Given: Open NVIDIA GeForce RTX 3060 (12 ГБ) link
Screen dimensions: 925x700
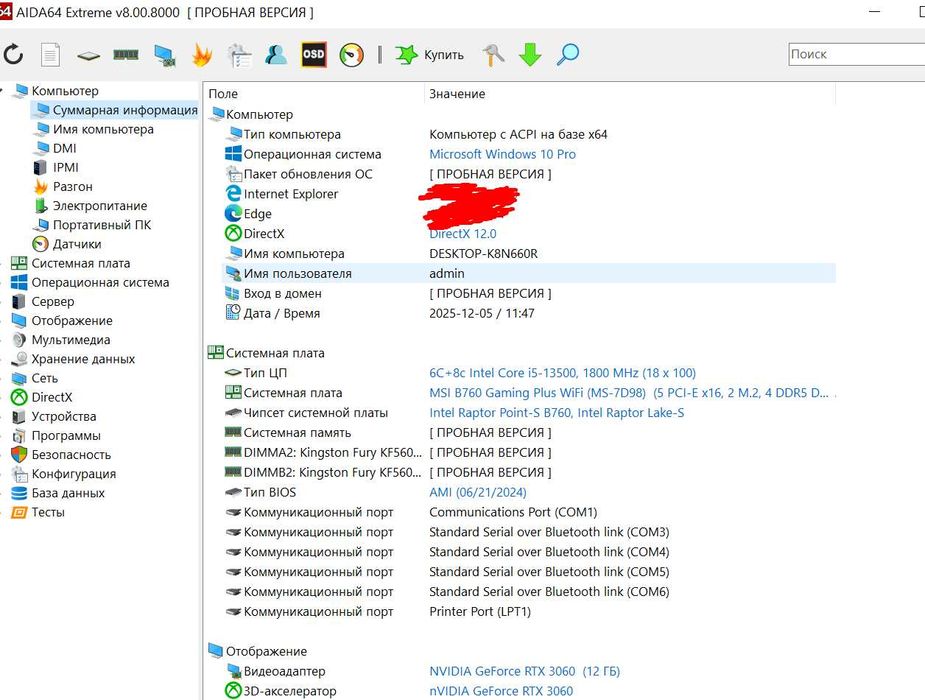Looking at the screenshot, I should coord(524,672).
